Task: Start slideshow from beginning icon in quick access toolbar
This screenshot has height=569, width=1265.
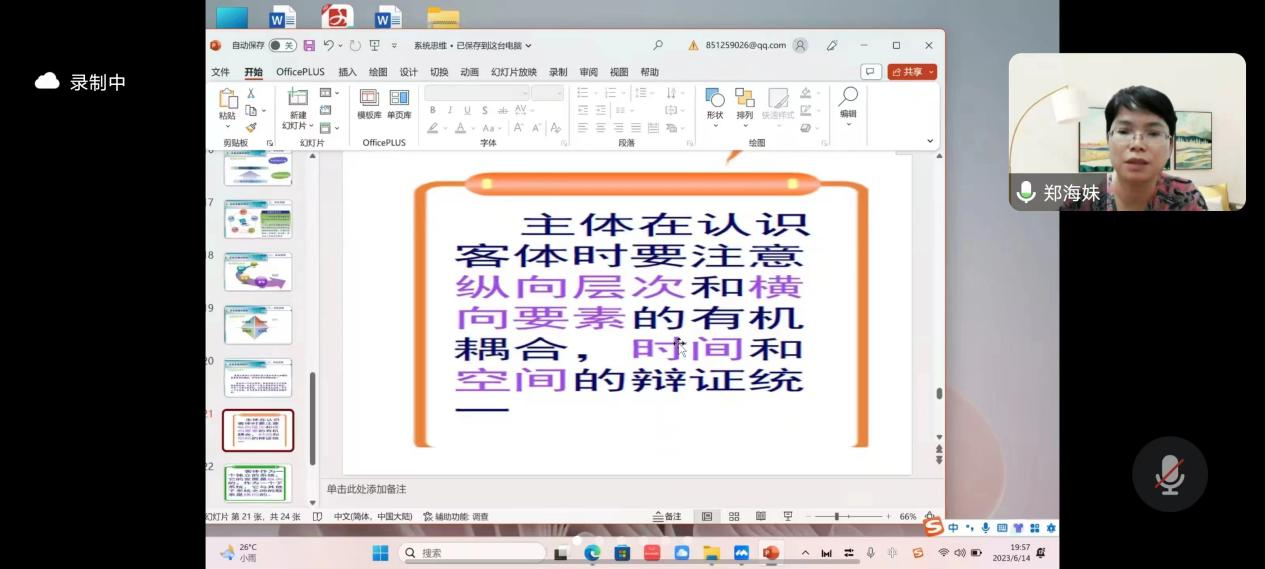Action: pos(375,46)
